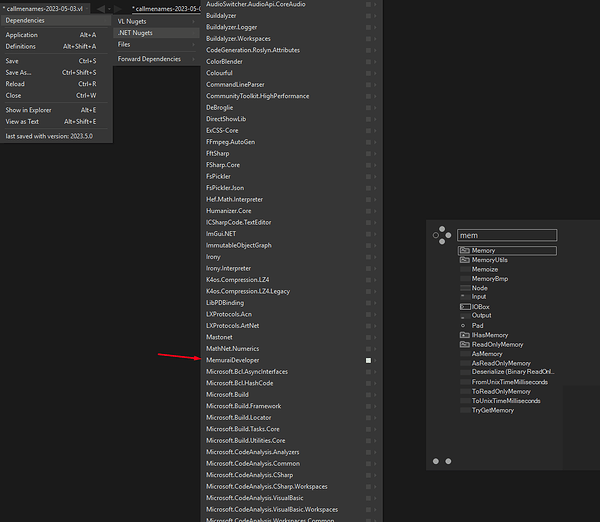
Task: Choose Definitions from the document menu
Action: (x=56, y=46)
